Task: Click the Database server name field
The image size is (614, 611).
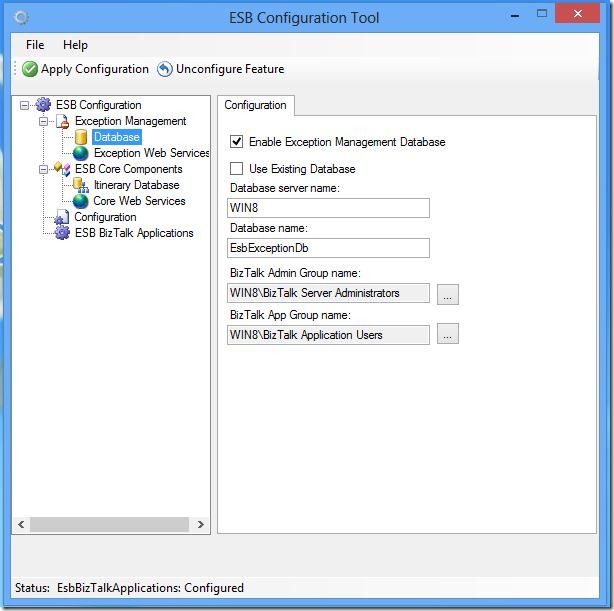Action: (x=328, y=208)
